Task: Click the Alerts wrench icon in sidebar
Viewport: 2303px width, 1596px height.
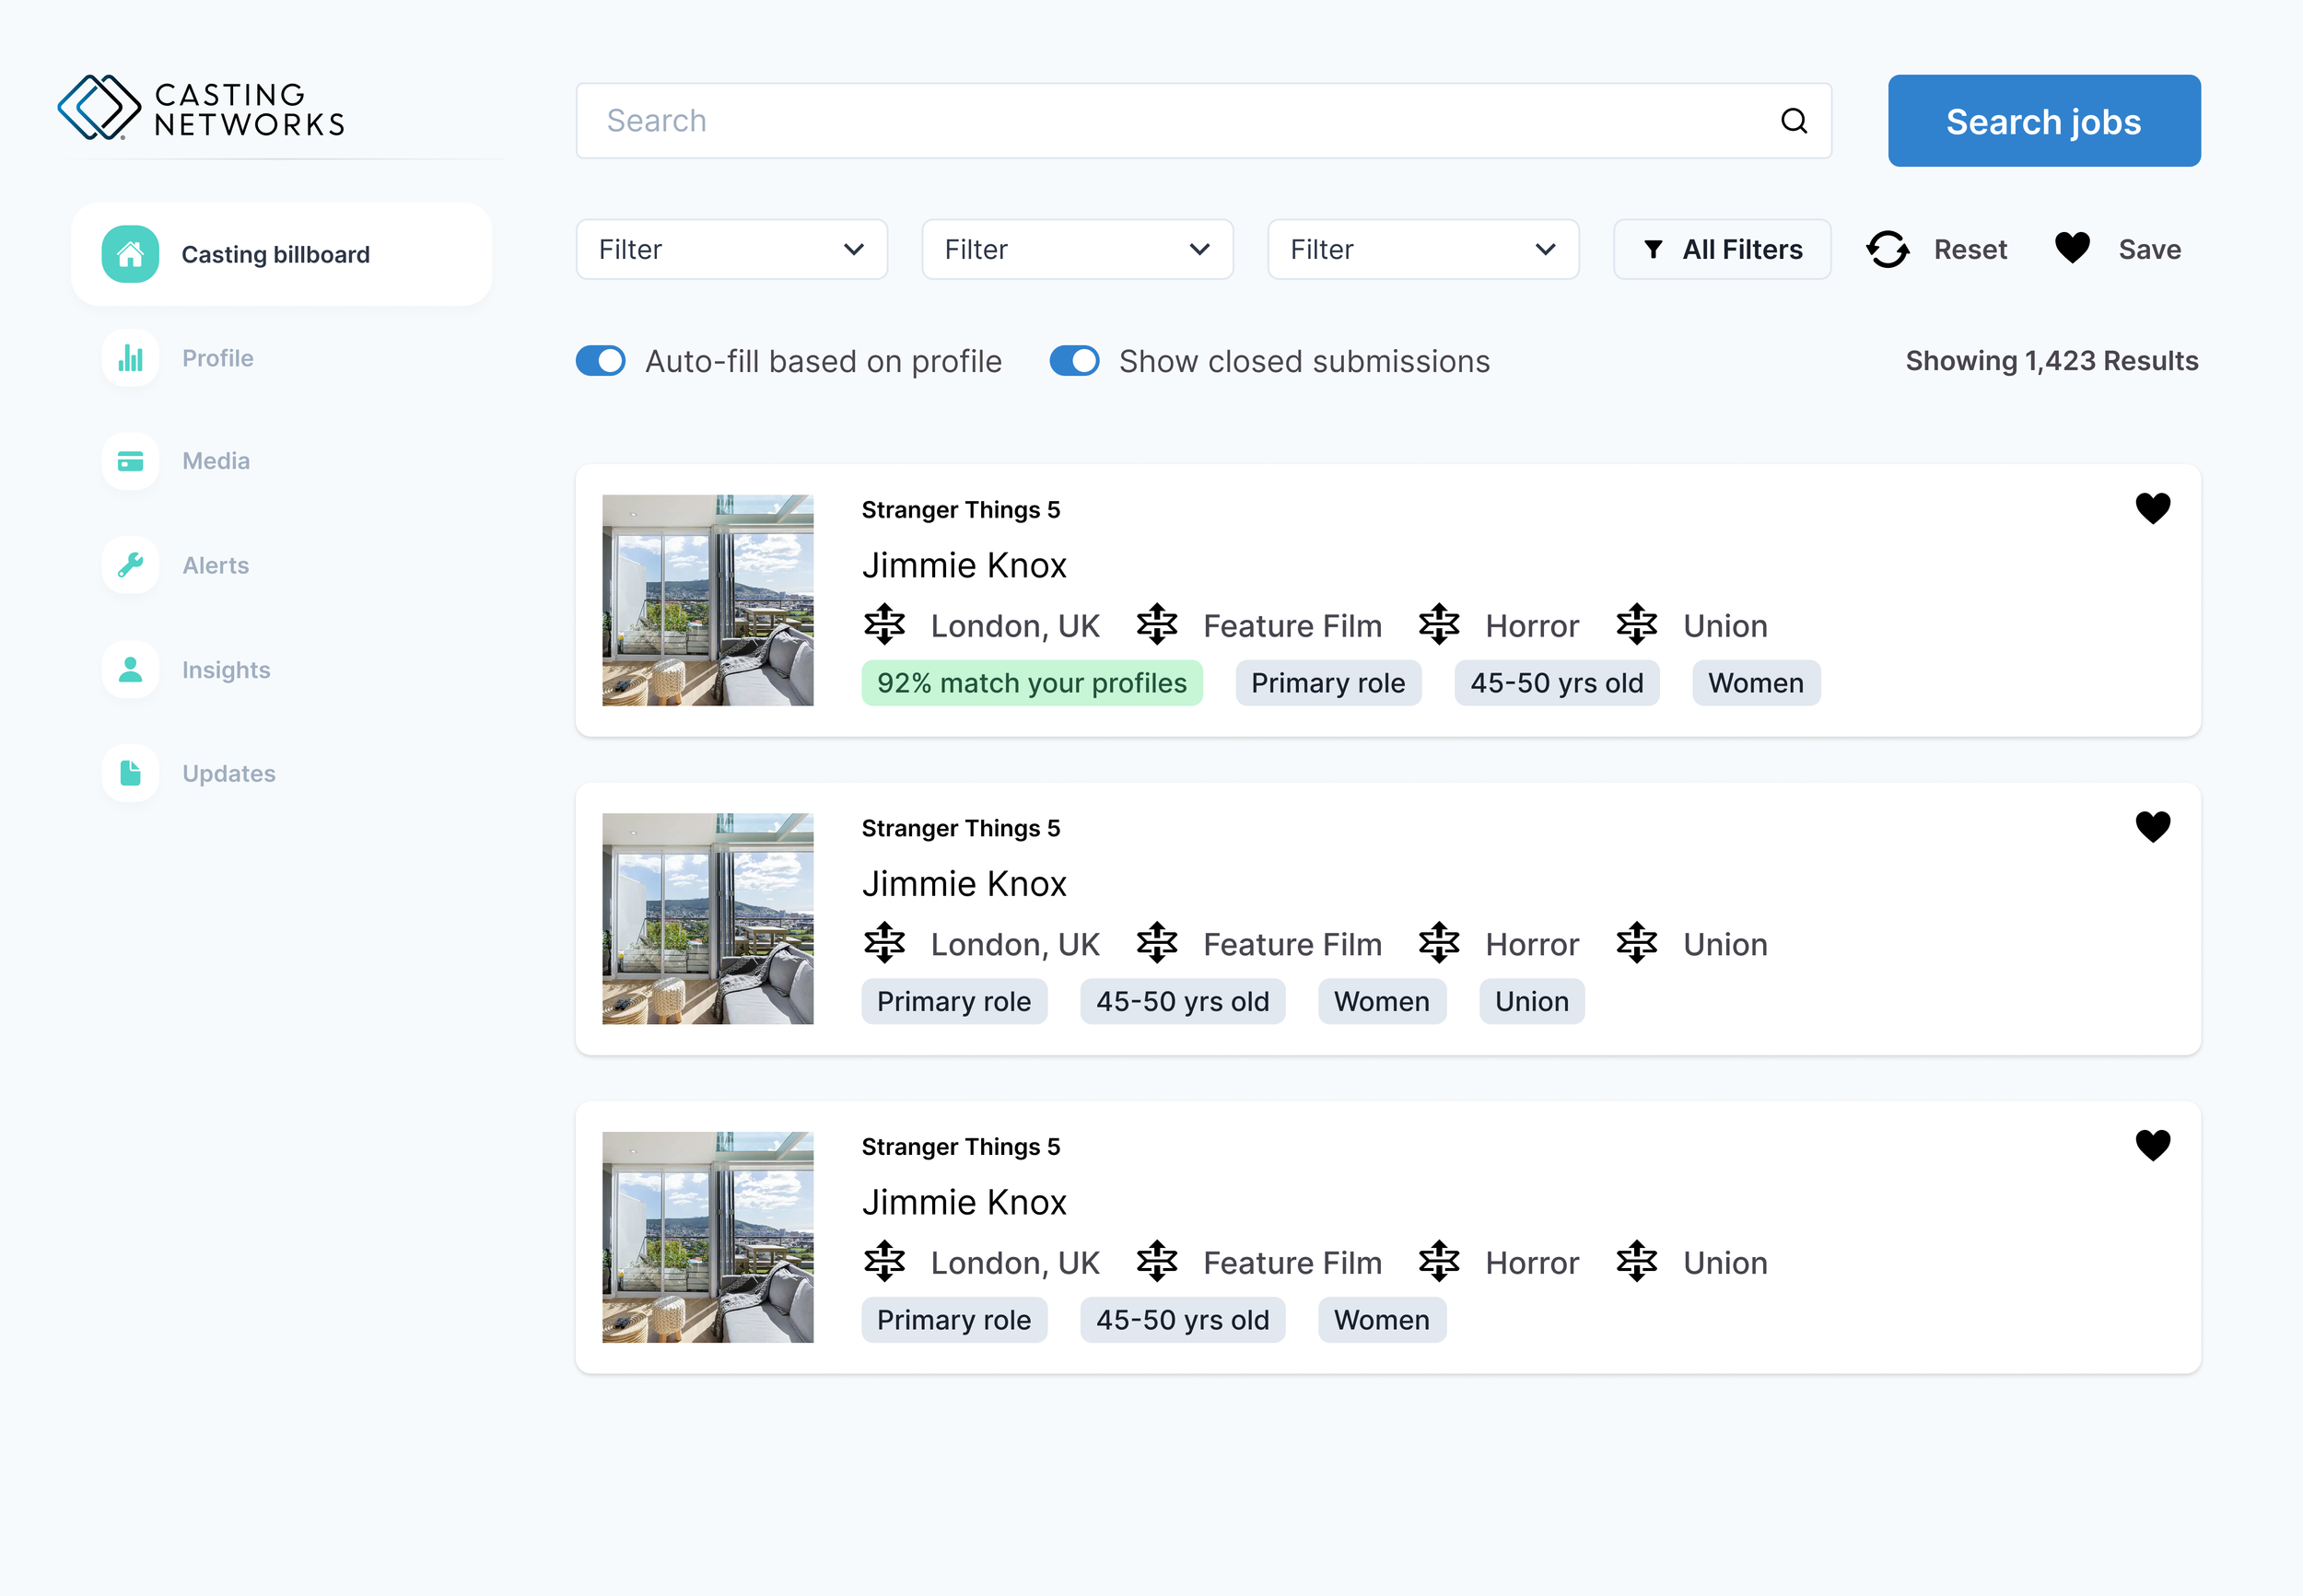Action: pos(130,565)
